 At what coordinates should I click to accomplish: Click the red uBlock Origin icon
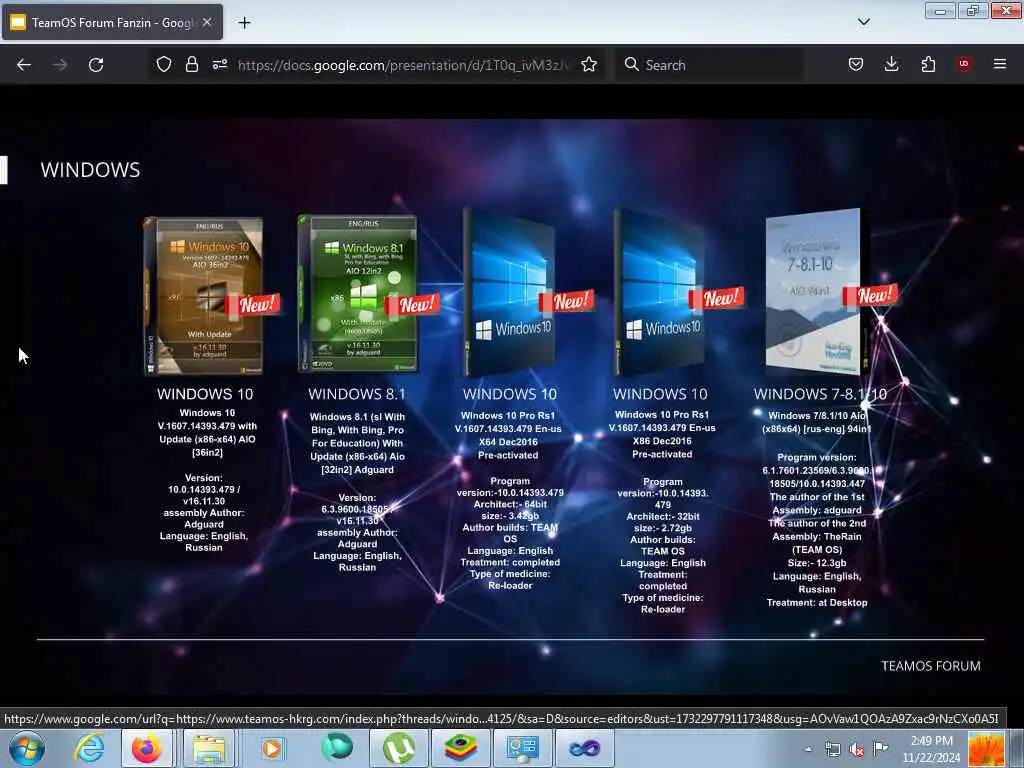coord(964,64)
